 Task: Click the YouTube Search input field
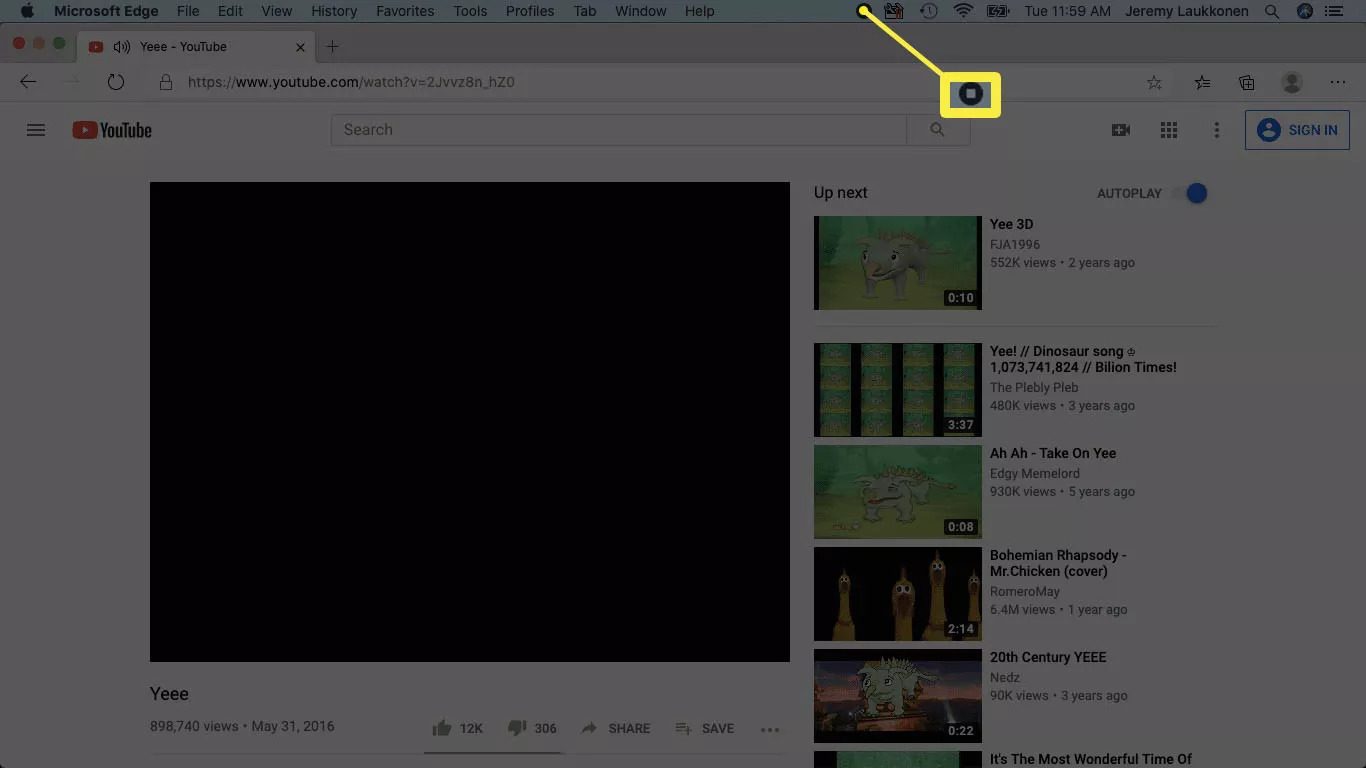coord(618,130)
